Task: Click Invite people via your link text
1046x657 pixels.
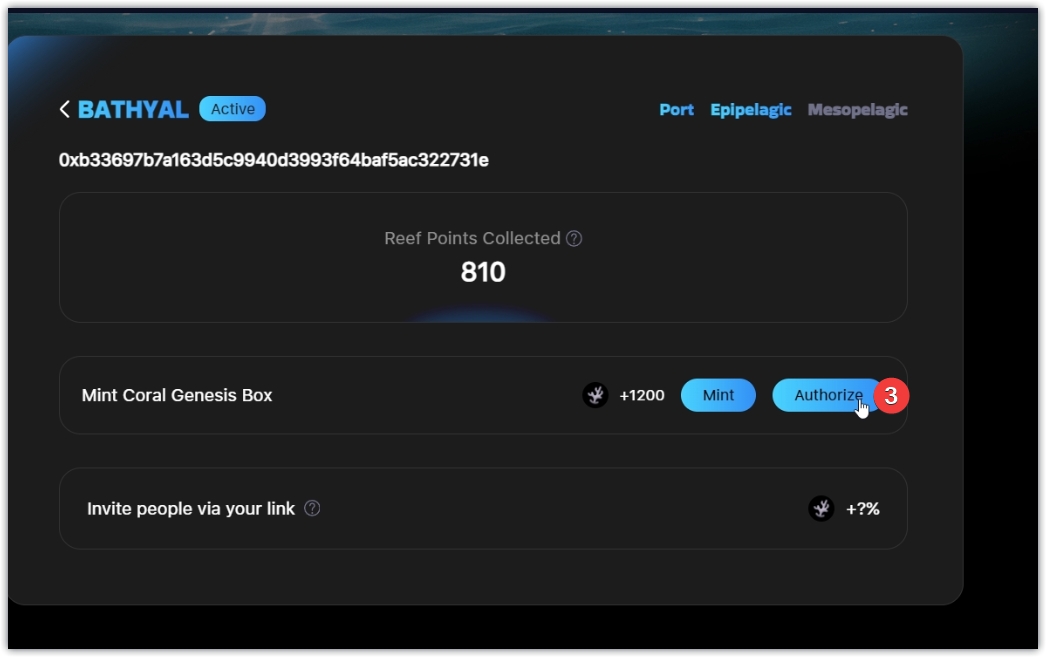Action: coord(191,509)
